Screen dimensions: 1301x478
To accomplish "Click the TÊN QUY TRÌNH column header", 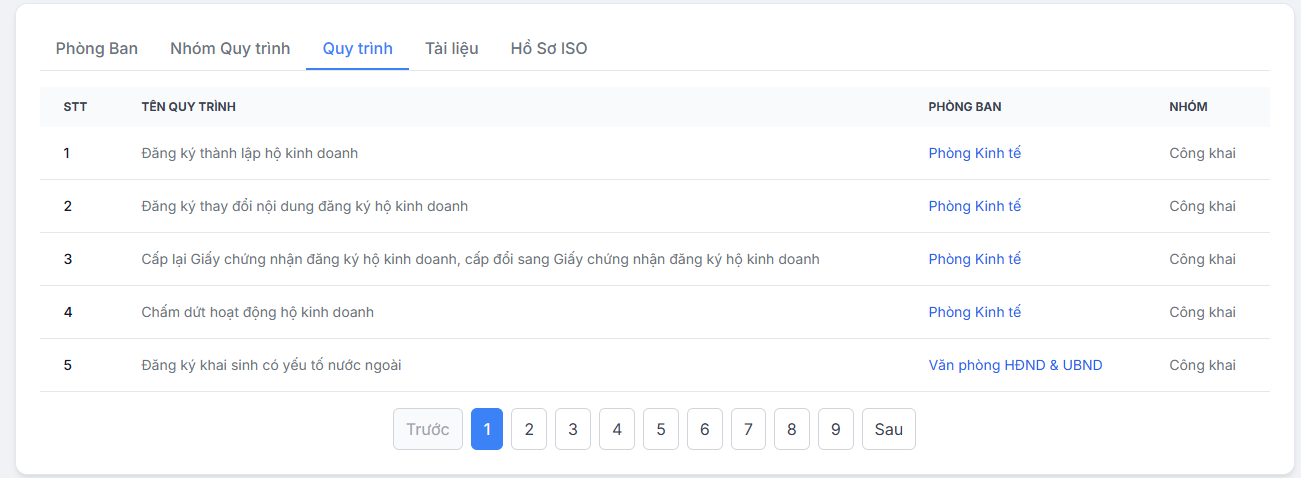I will (x=189, y=107).
